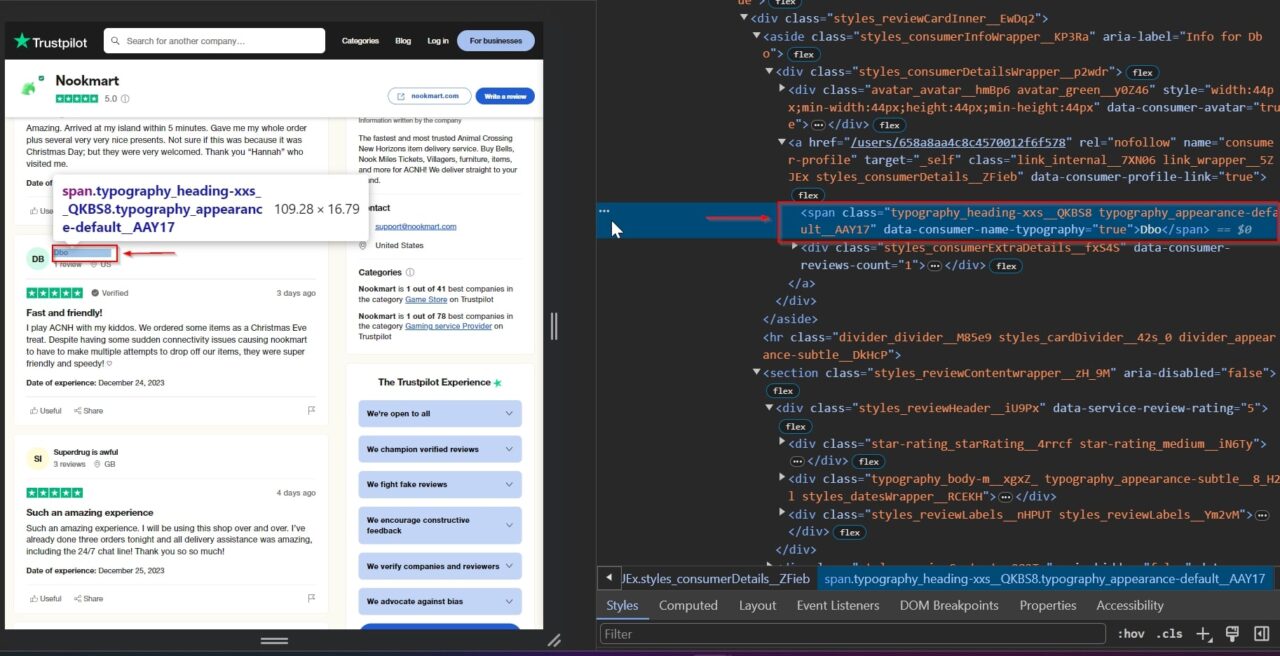Click the DB avatar on Dbo's review
Viewport: 1280px width, 656px height.
tap(37, 258)
